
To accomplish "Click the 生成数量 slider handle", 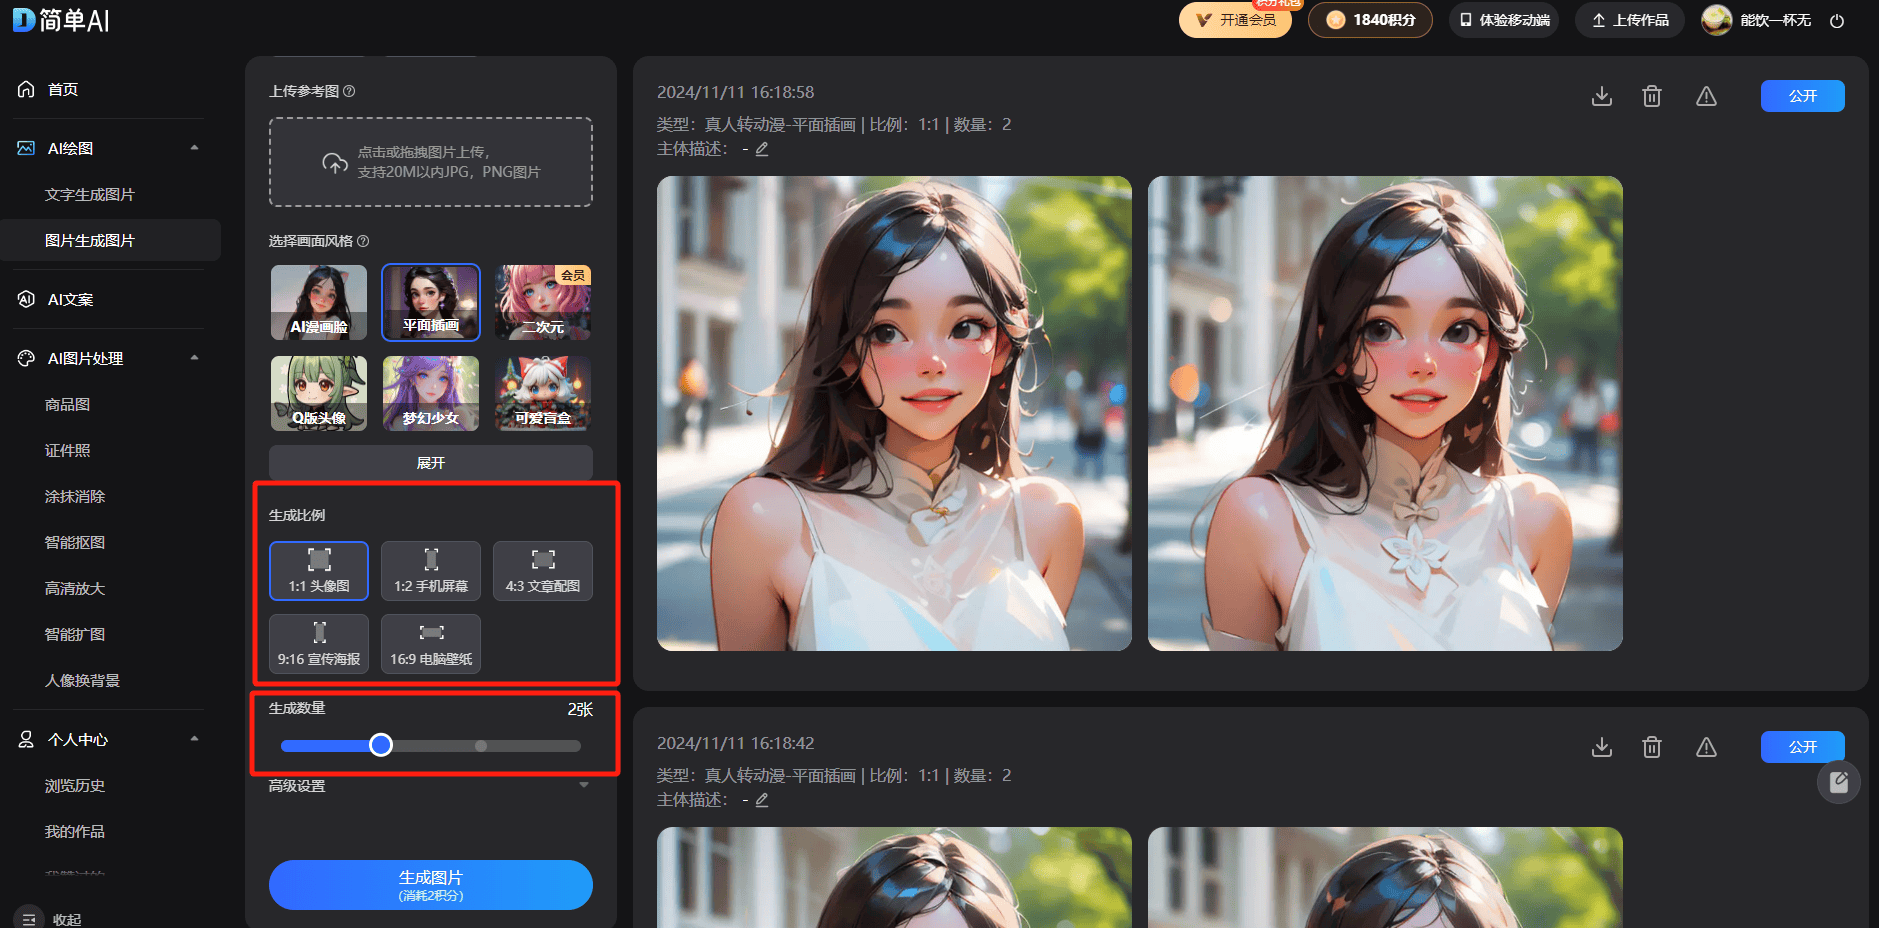I will 381,745.
